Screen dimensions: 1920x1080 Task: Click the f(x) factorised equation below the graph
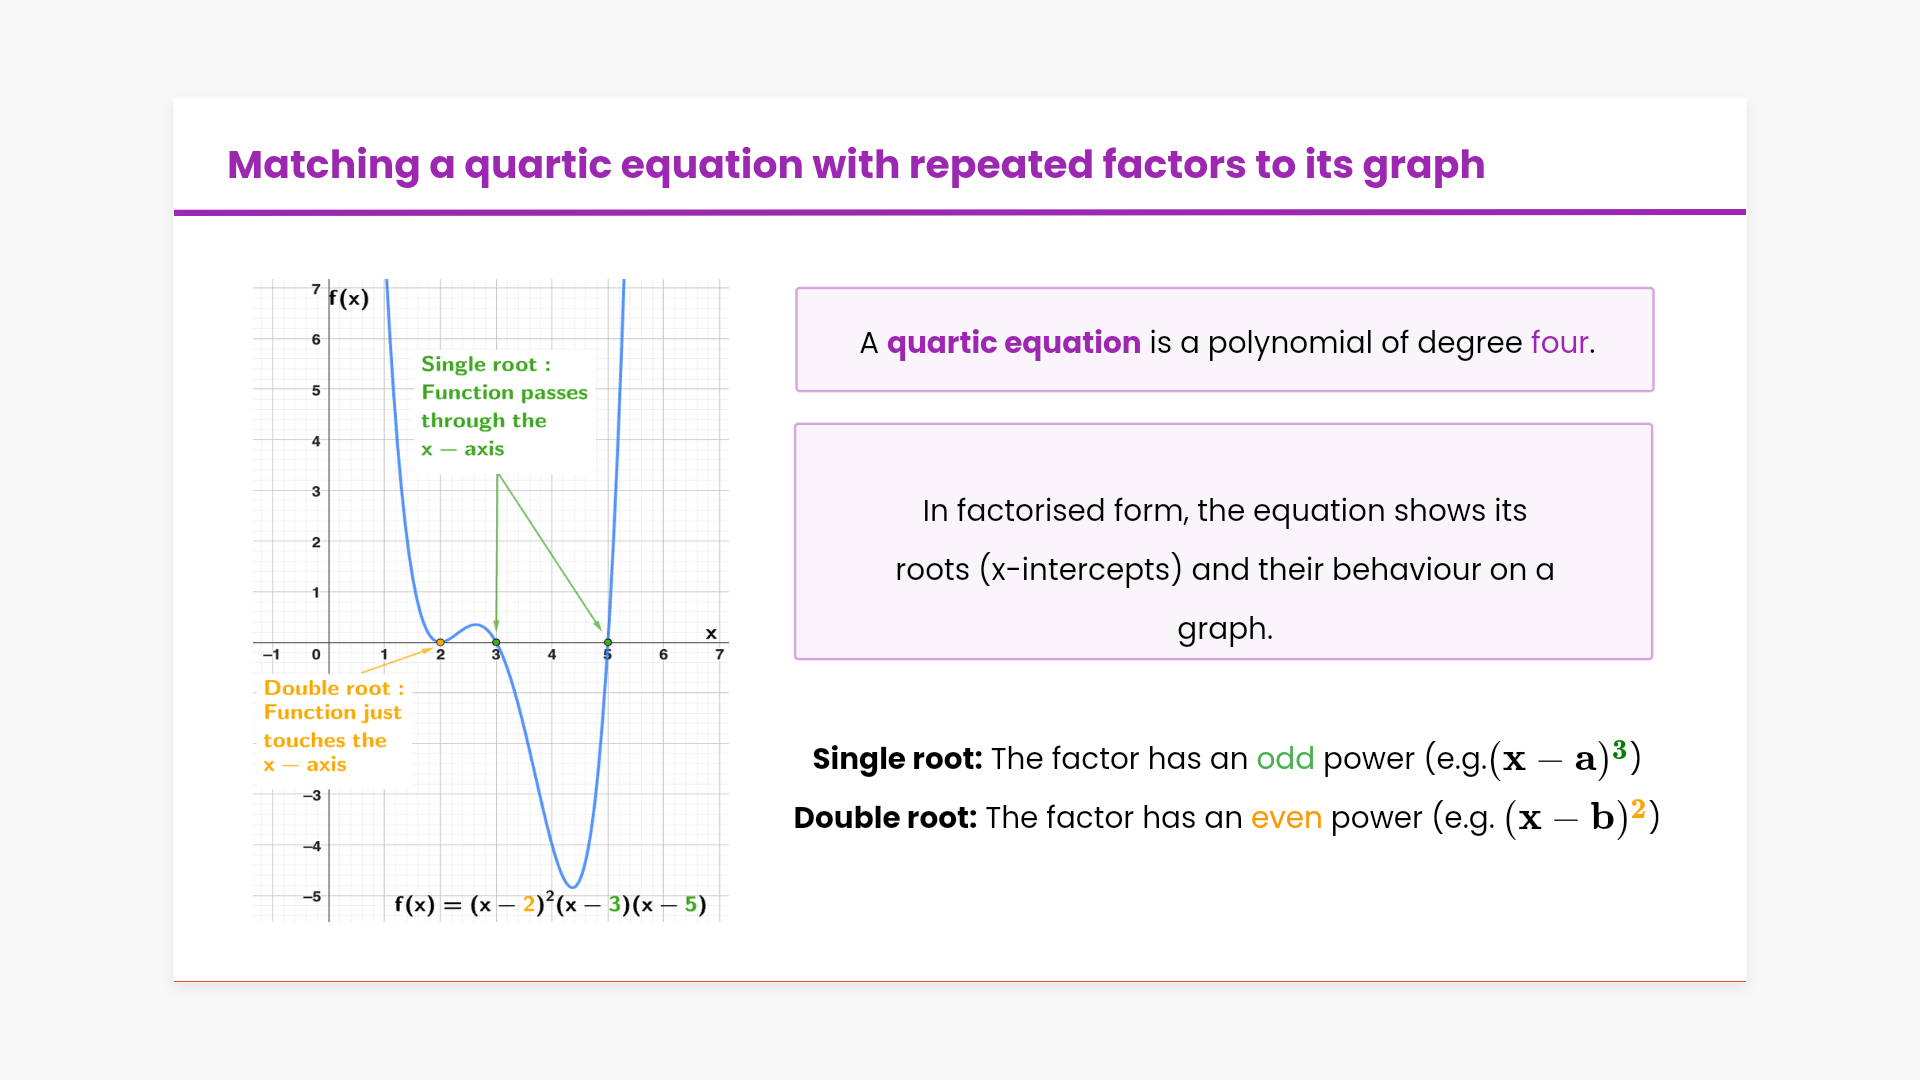550,904
